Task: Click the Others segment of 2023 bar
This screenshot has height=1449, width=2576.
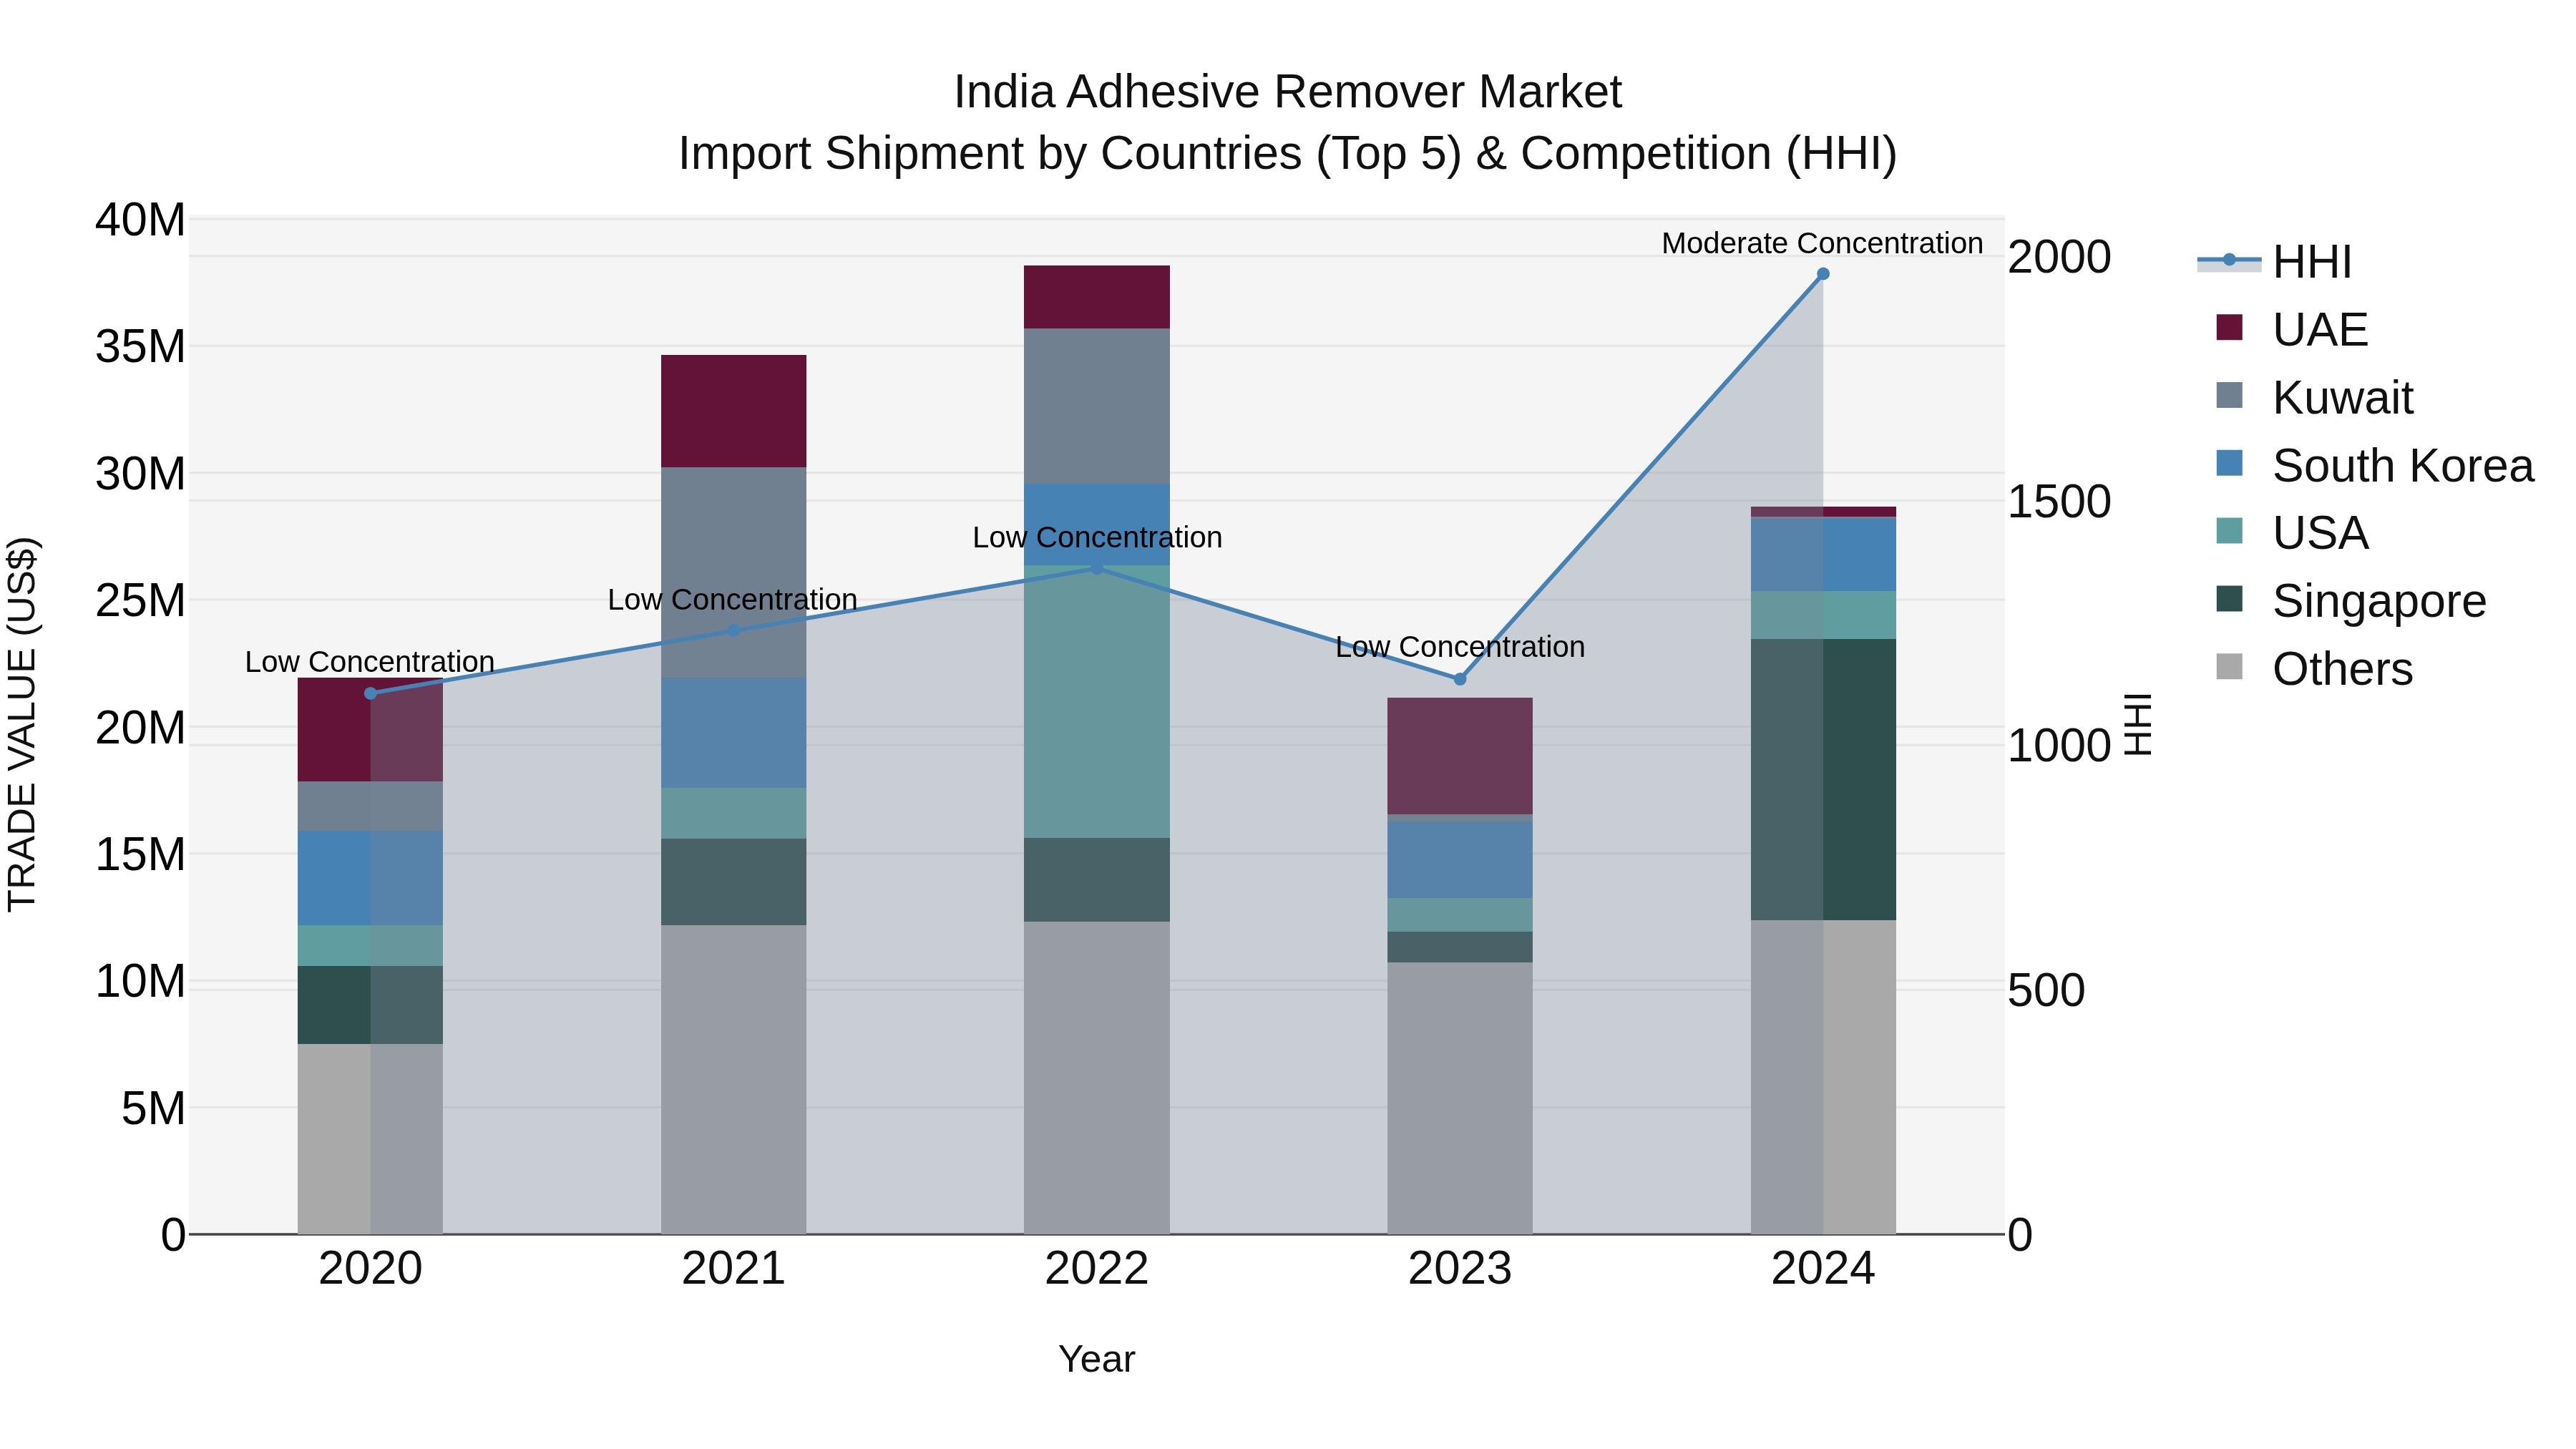Action: click(1459, 1098)
